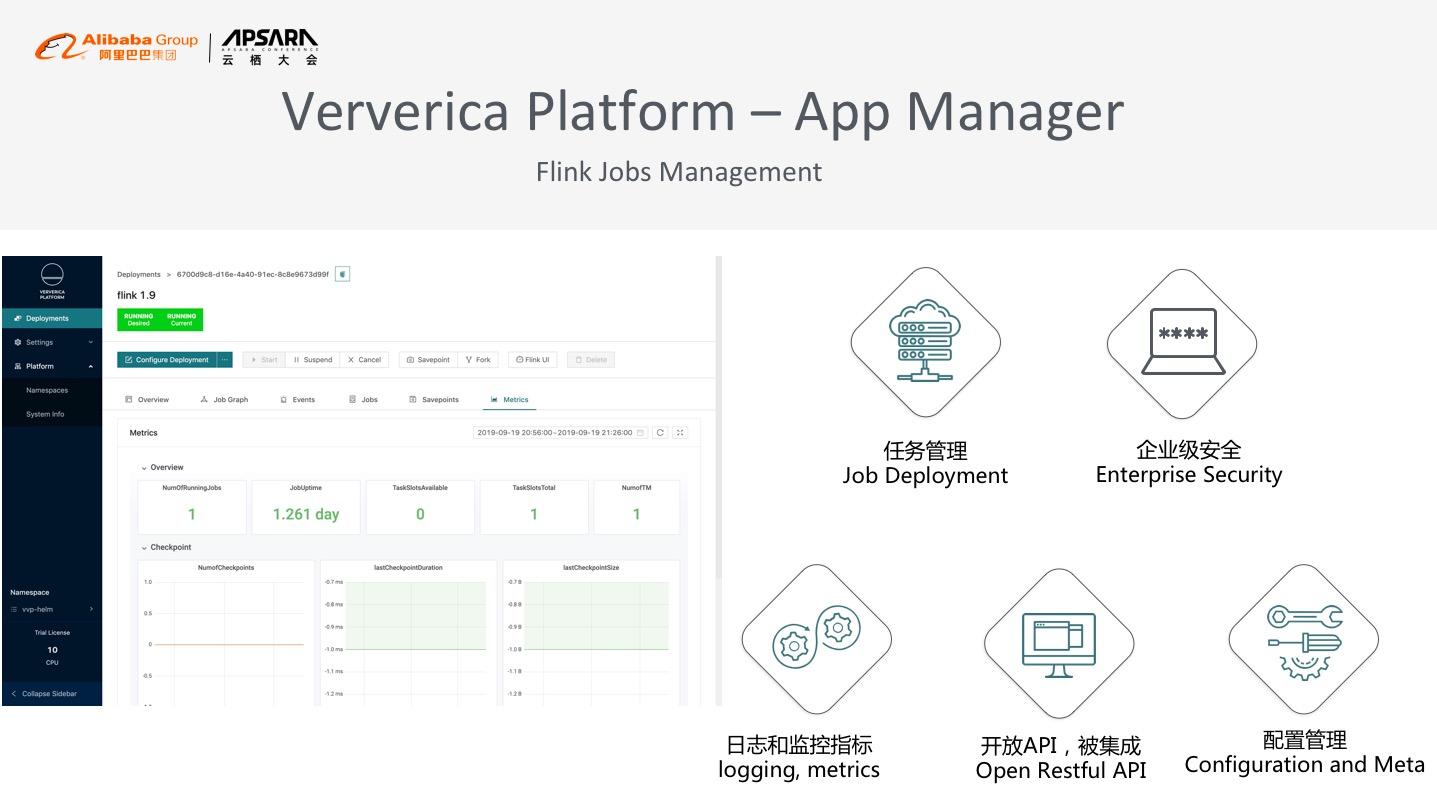Viewport: 1437px width, 801px height.
Task: Fork the deployment
Action: tap(478, 360)
